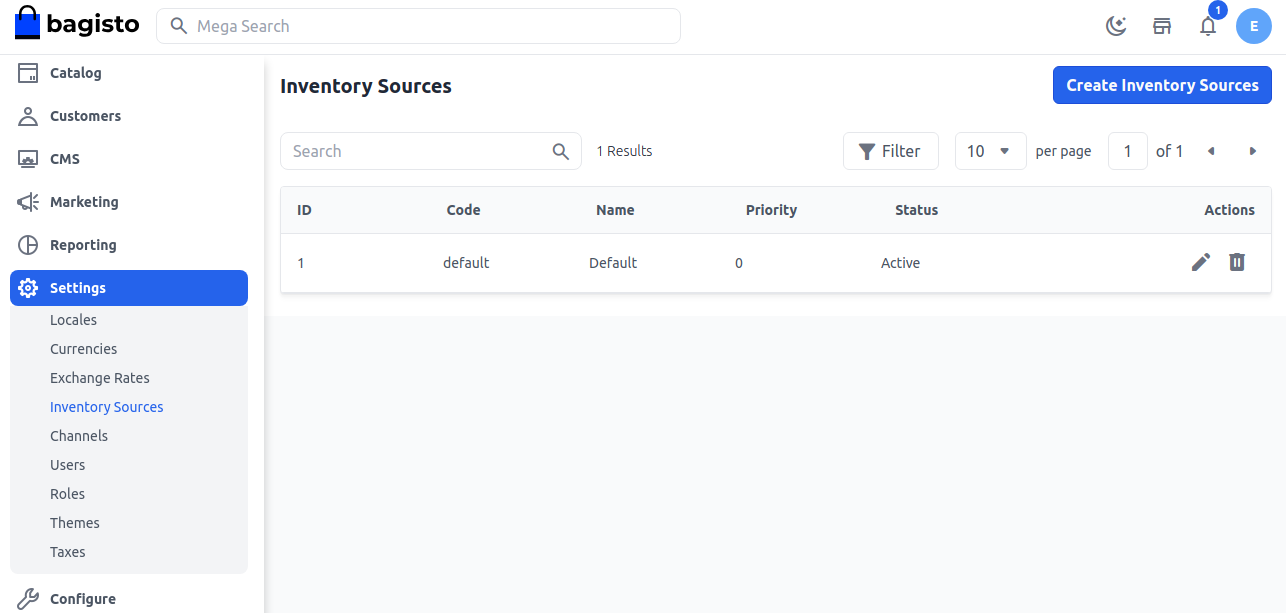Image resolution: width=1286 pixels, height=613 pixels.
Task: Open the storefront shop icon
Action: (x=1162, y=26)
